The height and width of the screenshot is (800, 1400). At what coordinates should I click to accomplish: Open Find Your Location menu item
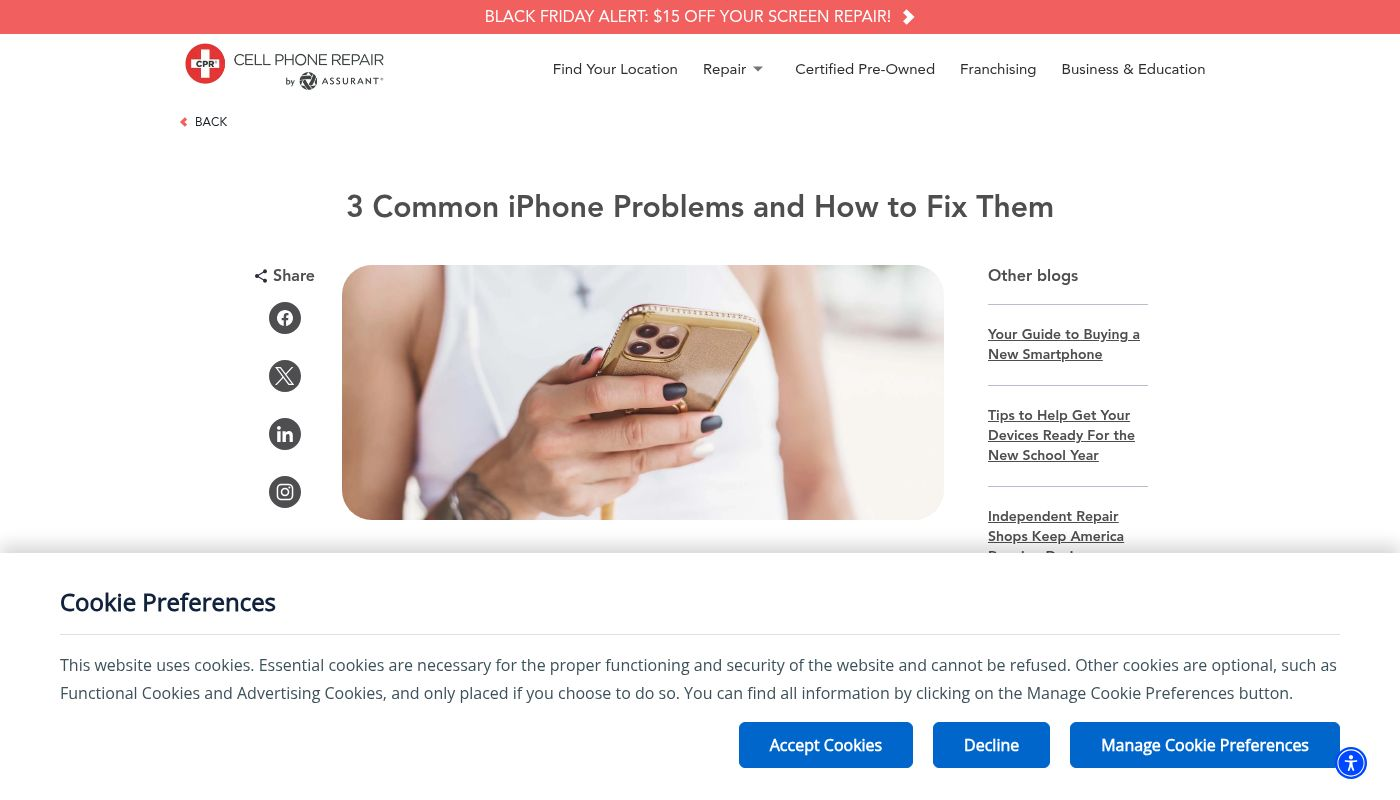point(615,69)
